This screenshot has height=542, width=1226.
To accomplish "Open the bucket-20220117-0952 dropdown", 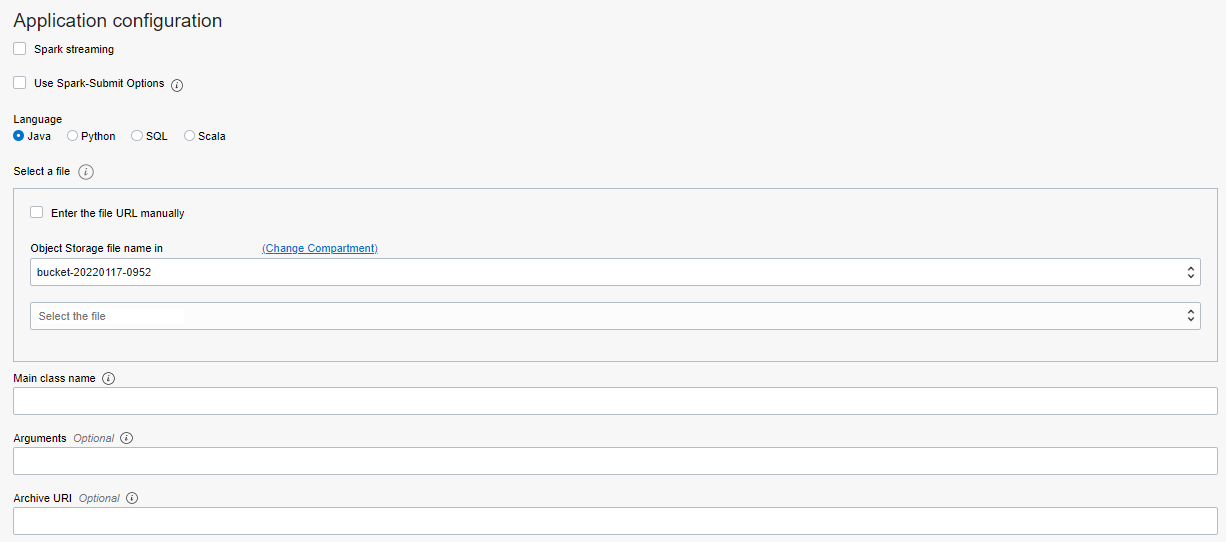I will tap(615, 272).
